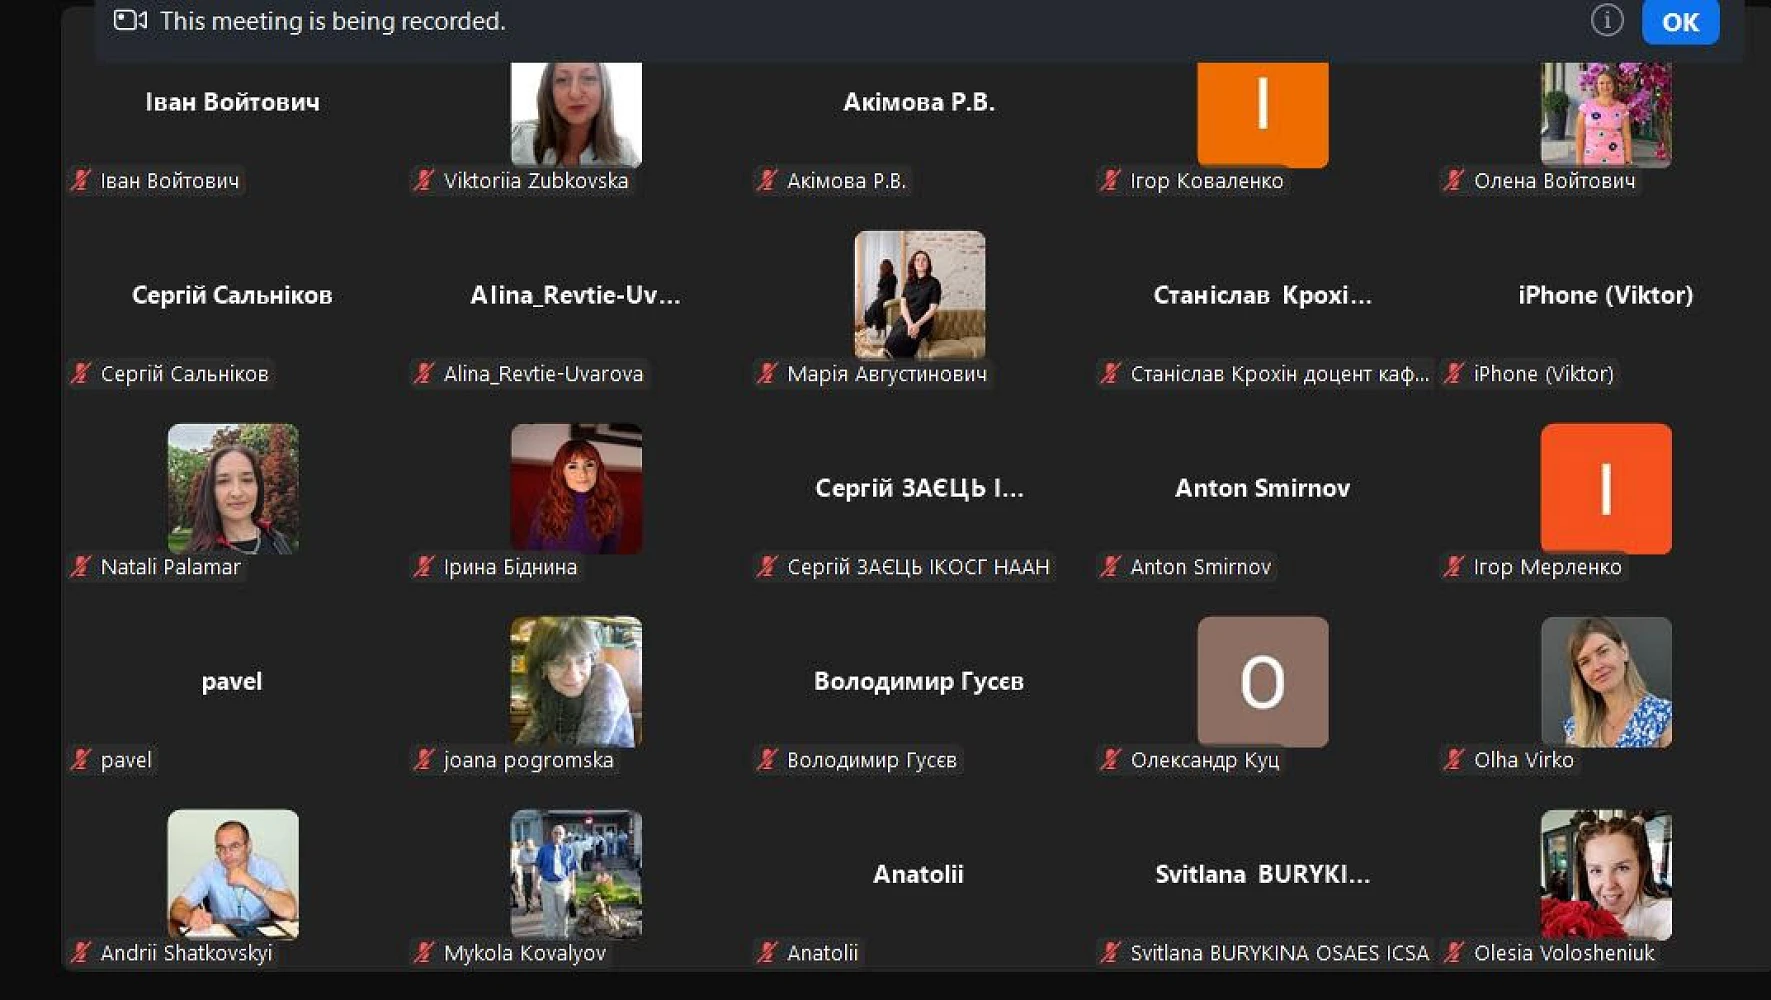Open the recording info icon
Image resolution: width=1771 pixels, height=1000 pixels.
tap(1606, 20)
